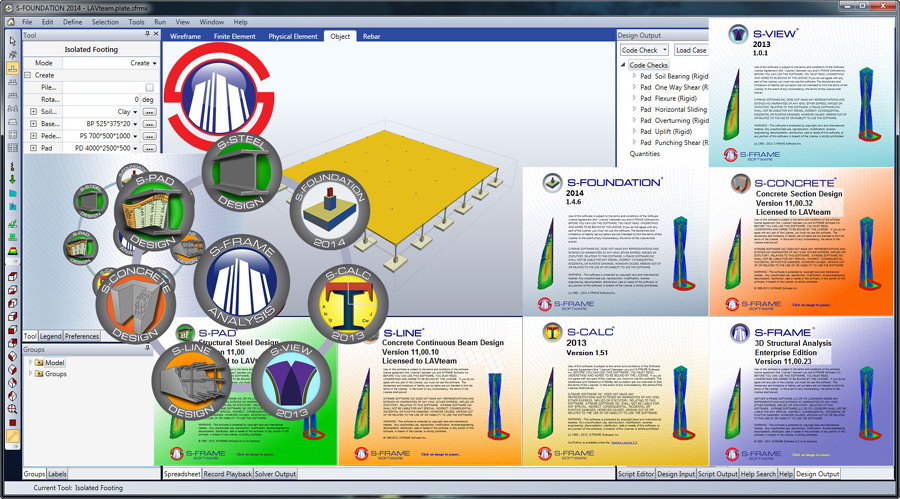Select Pad Flexure (Rigid) code check

click(x=668, y=98)
